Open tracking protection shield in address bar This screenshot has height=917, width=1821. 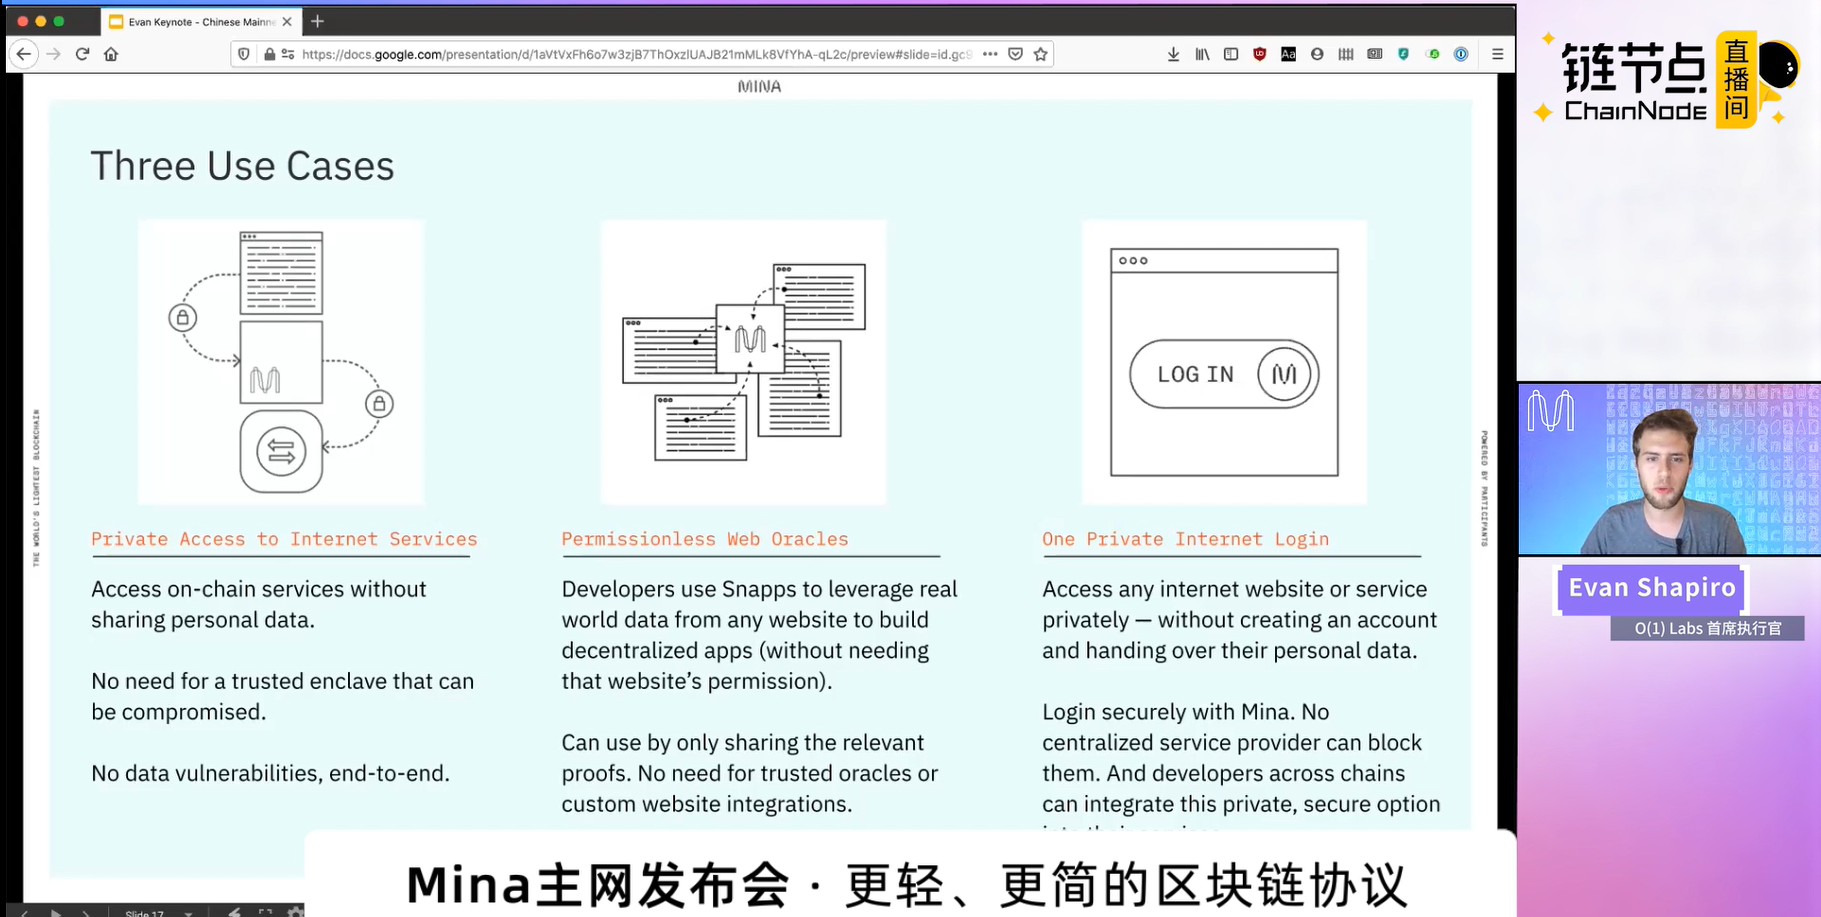pyautogui.click(x=244, y=54)
